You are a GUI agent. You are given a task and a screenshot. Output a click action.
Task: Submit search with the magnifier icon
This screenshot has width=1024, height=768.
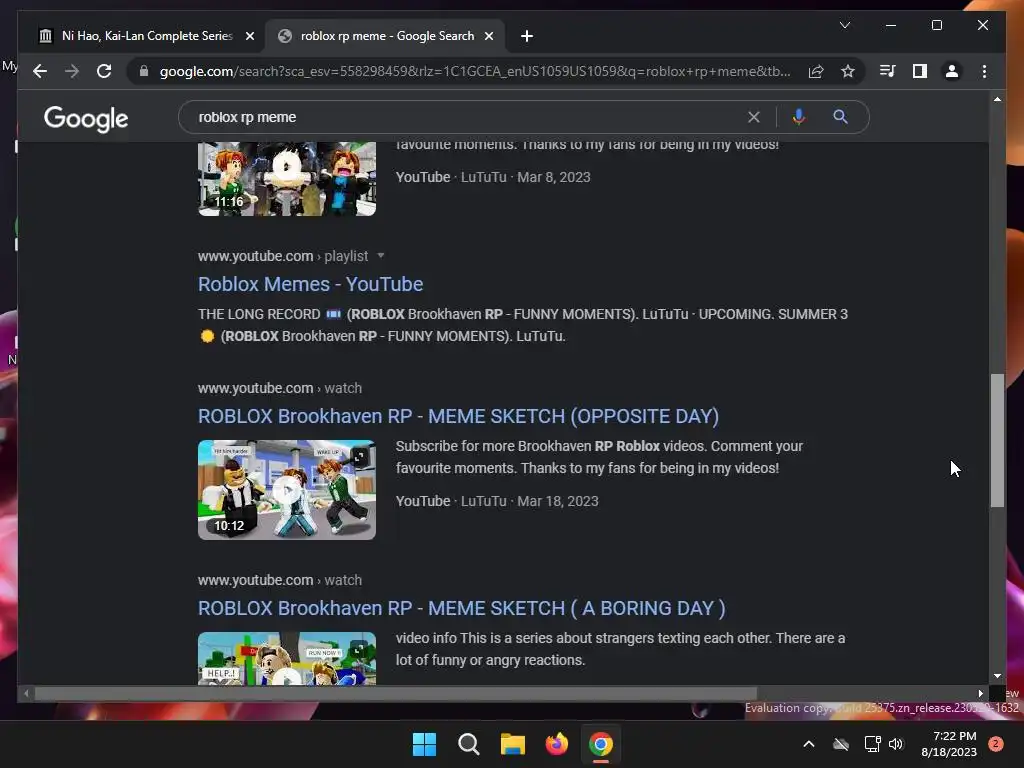click(x=840, y=117)
